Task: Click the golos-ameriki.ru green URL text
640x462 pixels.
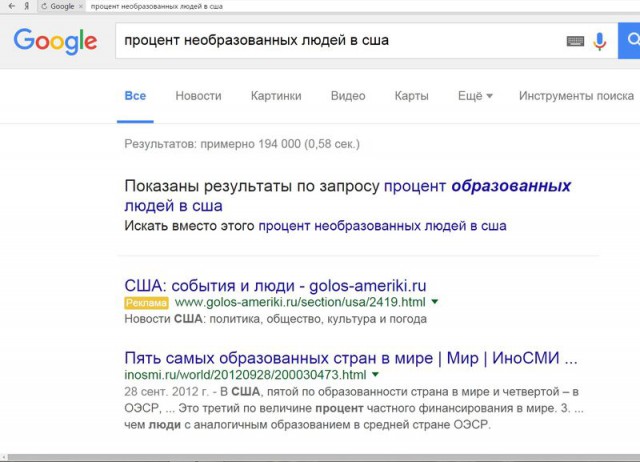Action: pyautogui.click(x=300, y=302)
